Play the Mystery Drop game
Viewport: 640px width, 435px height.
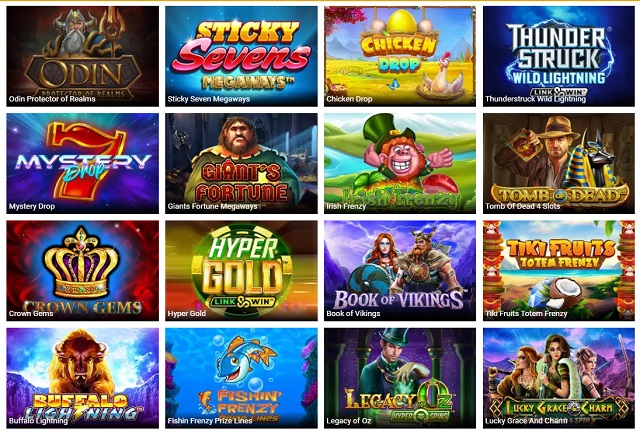click(x=82, y=163)
